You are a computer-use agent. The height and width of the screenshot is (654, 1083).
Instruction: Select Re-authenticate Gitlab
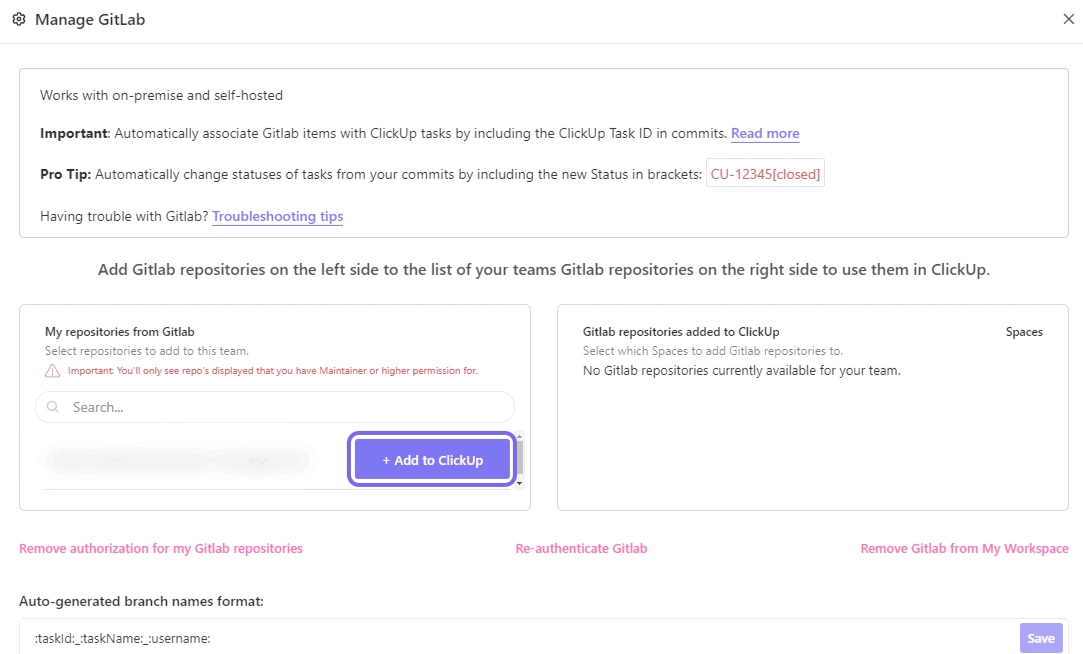pyautogui.click(x=581, y=548)
